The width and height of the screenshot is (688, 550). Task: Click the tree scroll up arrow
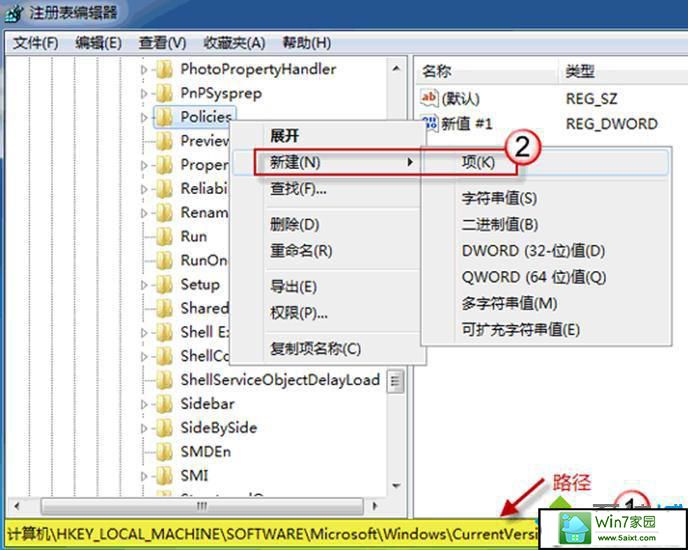tap(396, 68)
